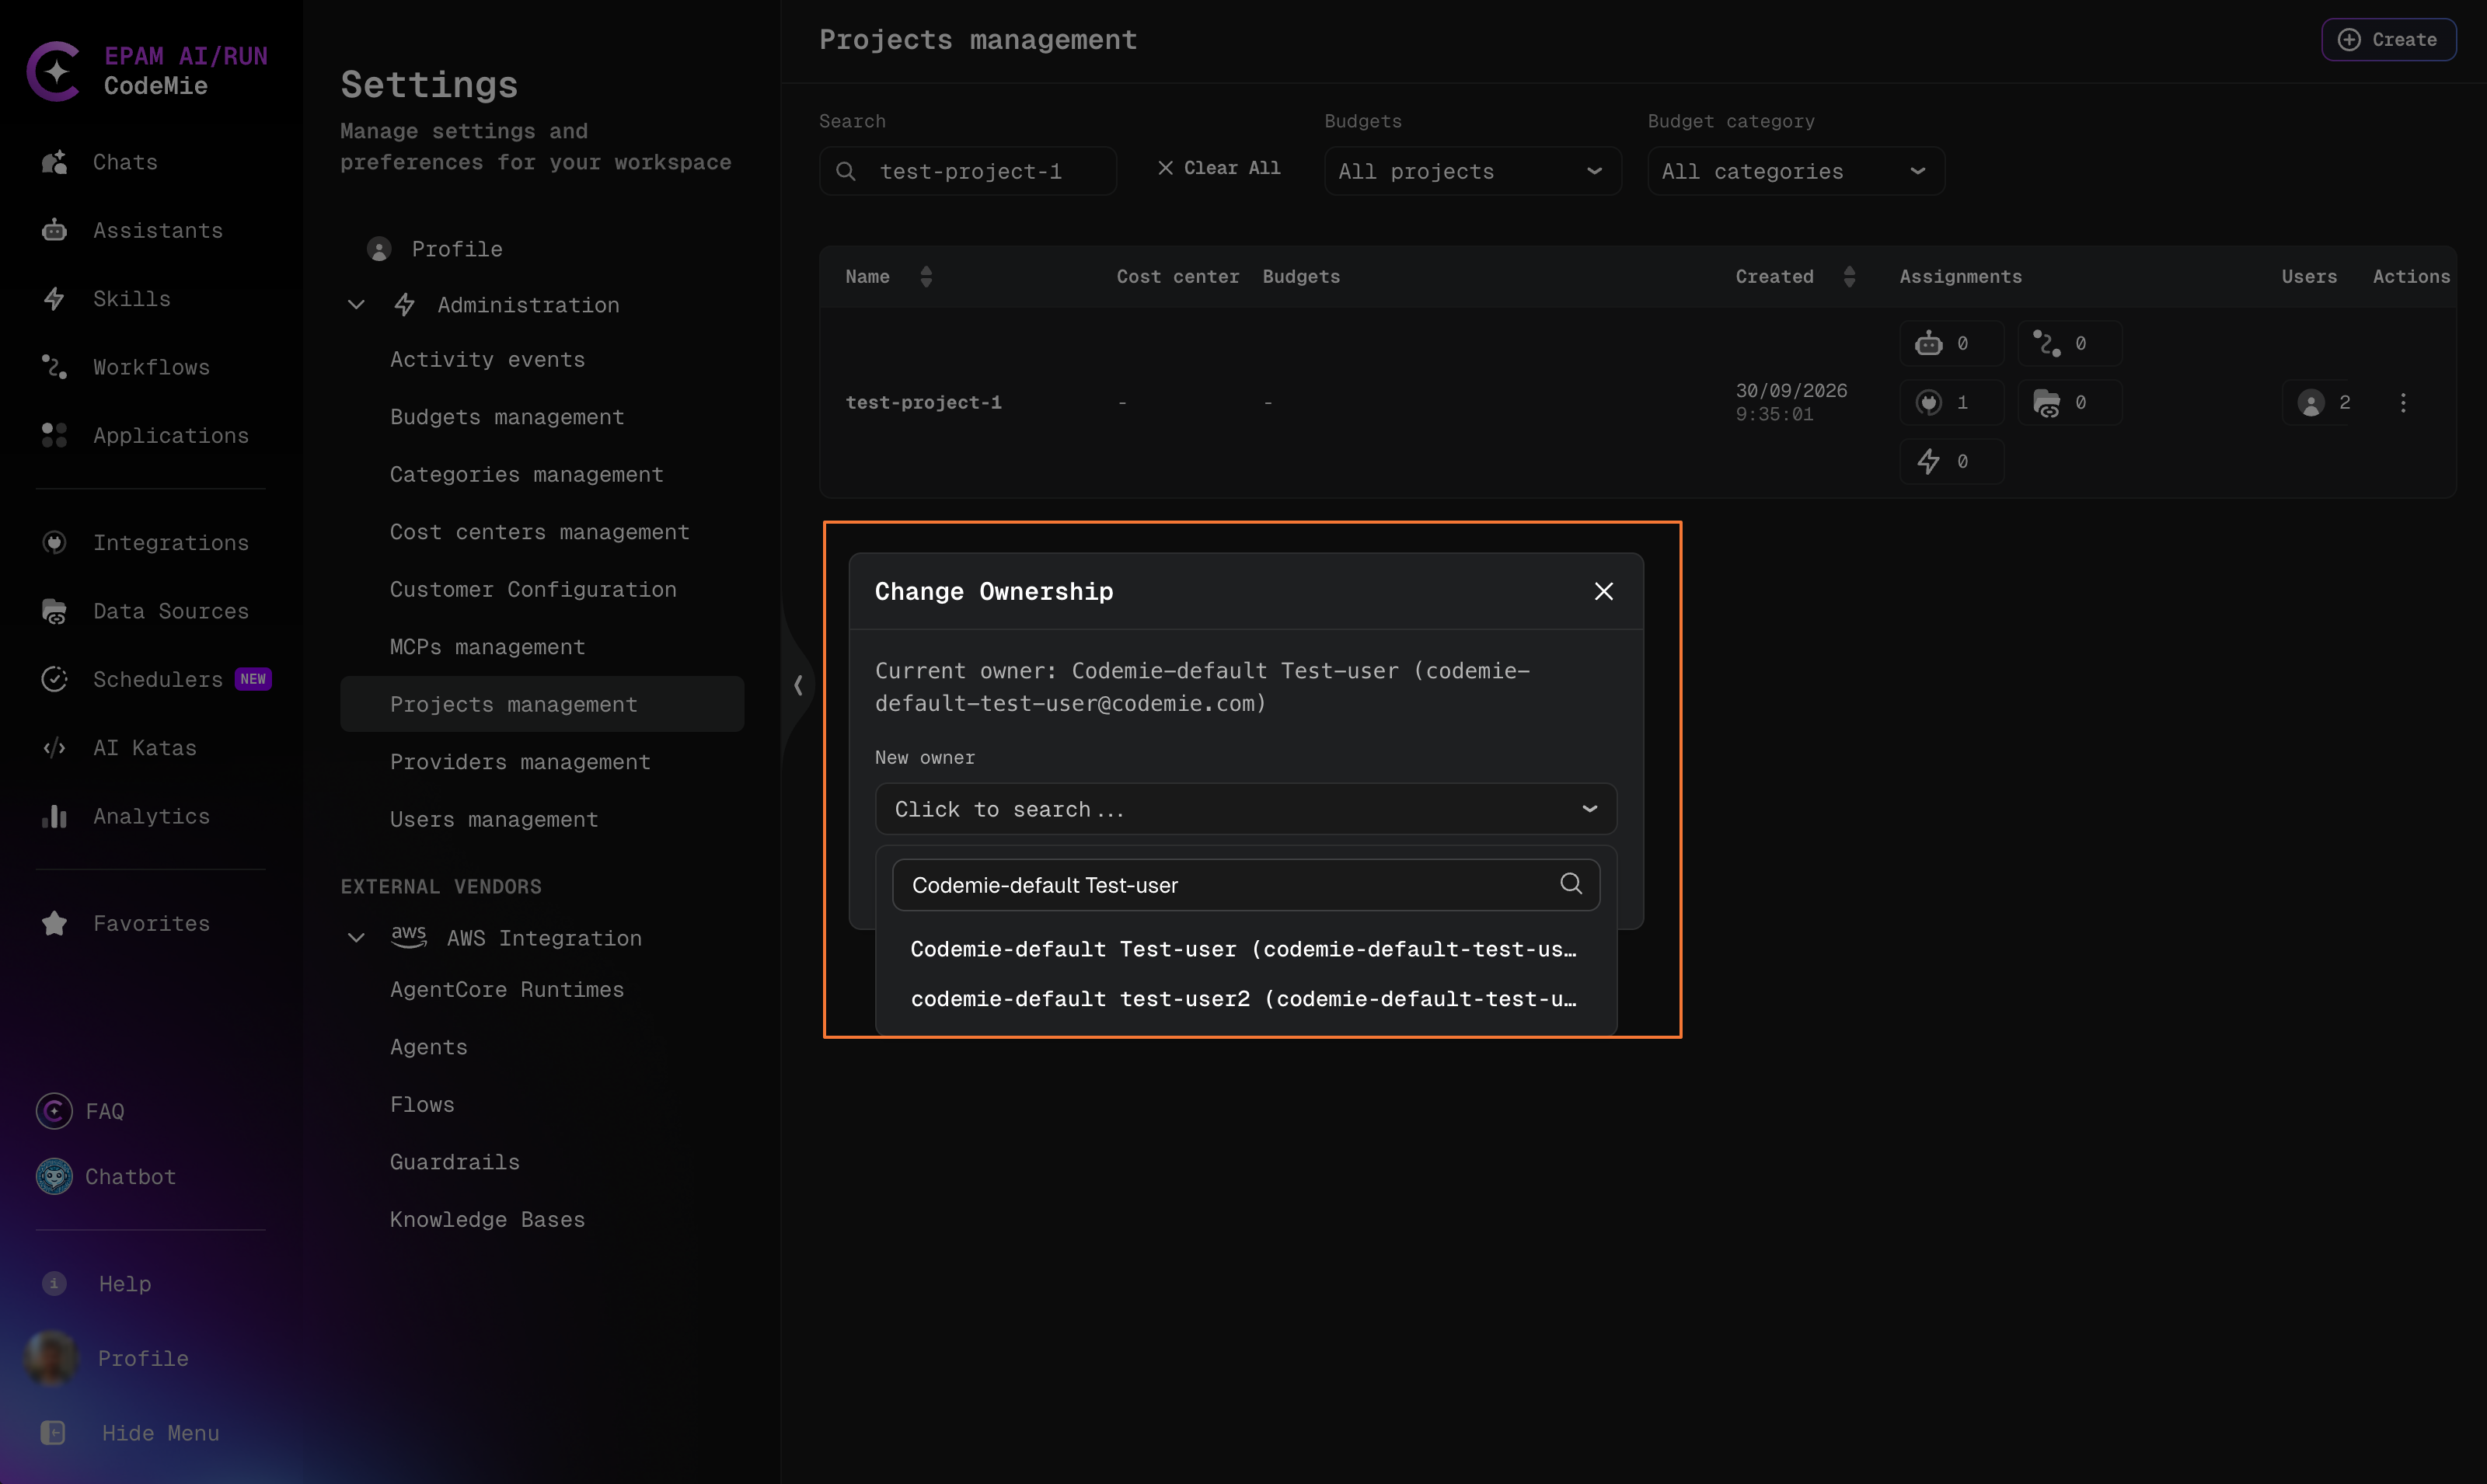Open Customer Configuration
The width and height of the screenshot is (2487, 1484).
pos(533,589)
